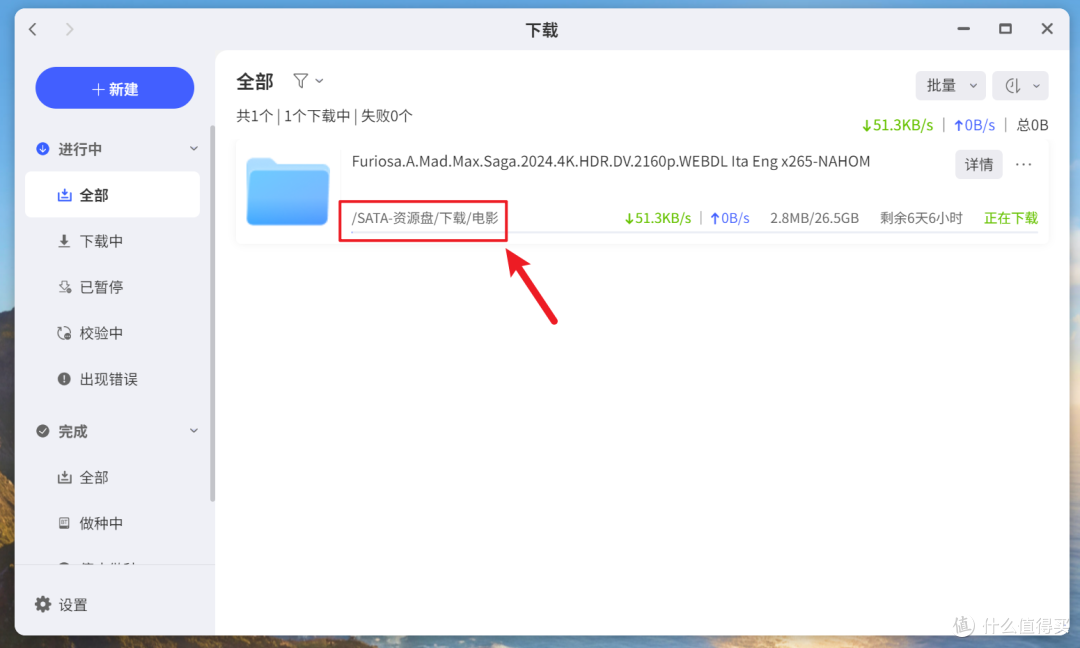1080x648 pixels.
Task: Collapse the 完成 section chevron
Action: coord(194,431)
